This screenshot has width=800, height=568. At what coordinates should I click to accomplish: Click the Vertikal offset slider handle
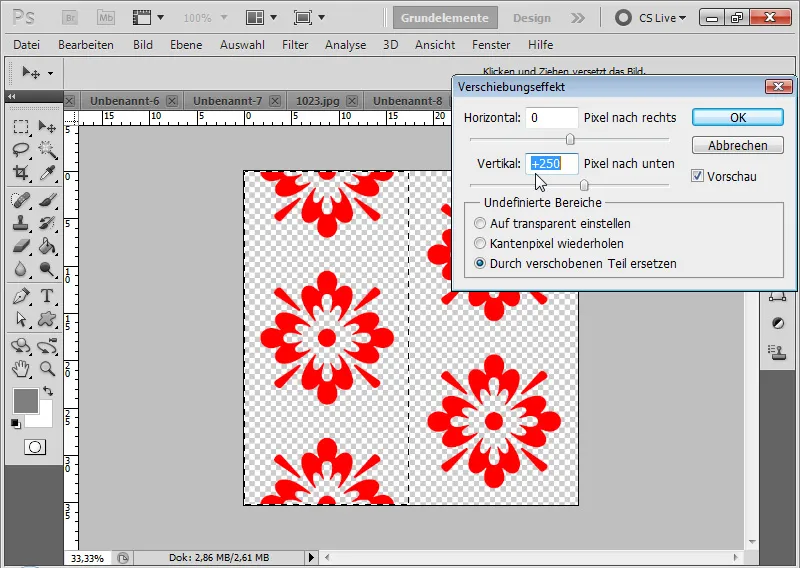(584, 185)
